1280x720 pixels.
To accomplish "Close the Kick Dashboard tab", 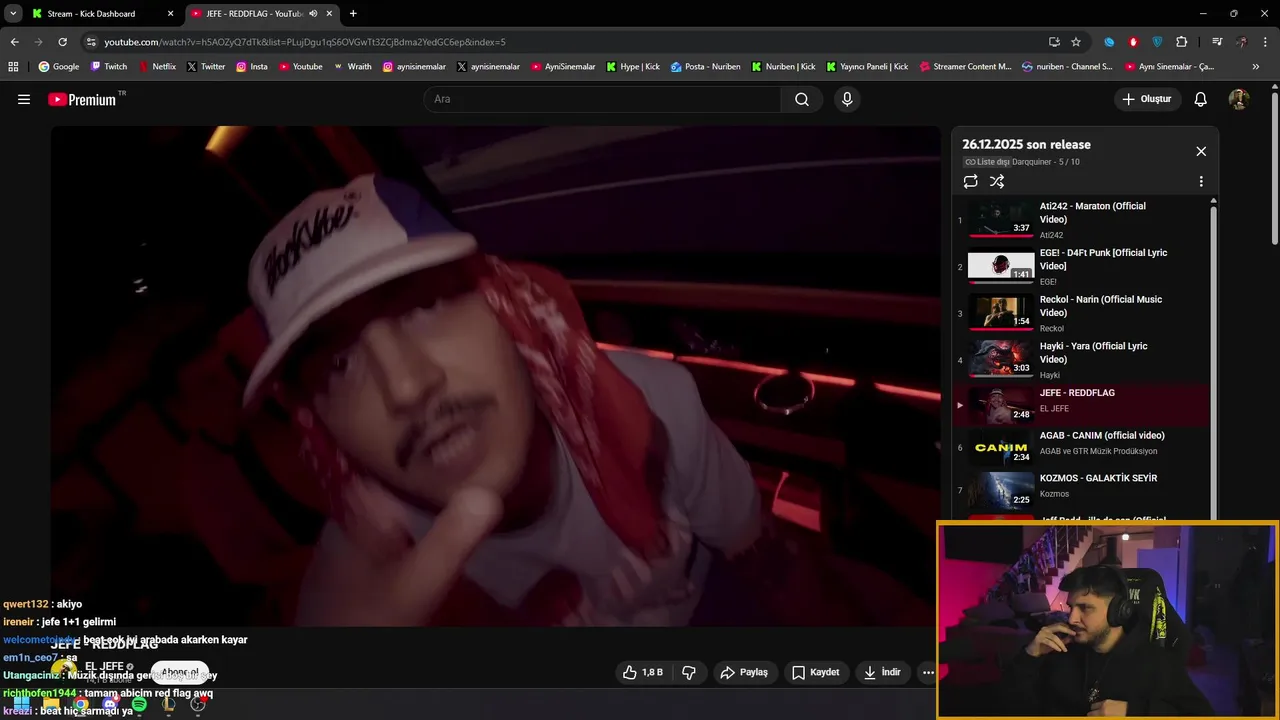I will click(170, 14).
